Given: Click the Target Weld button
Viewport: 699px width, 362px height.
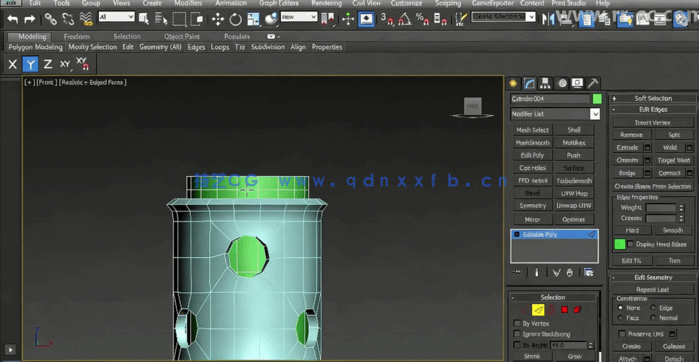Looking at the screenshot, I should point(673,160).
